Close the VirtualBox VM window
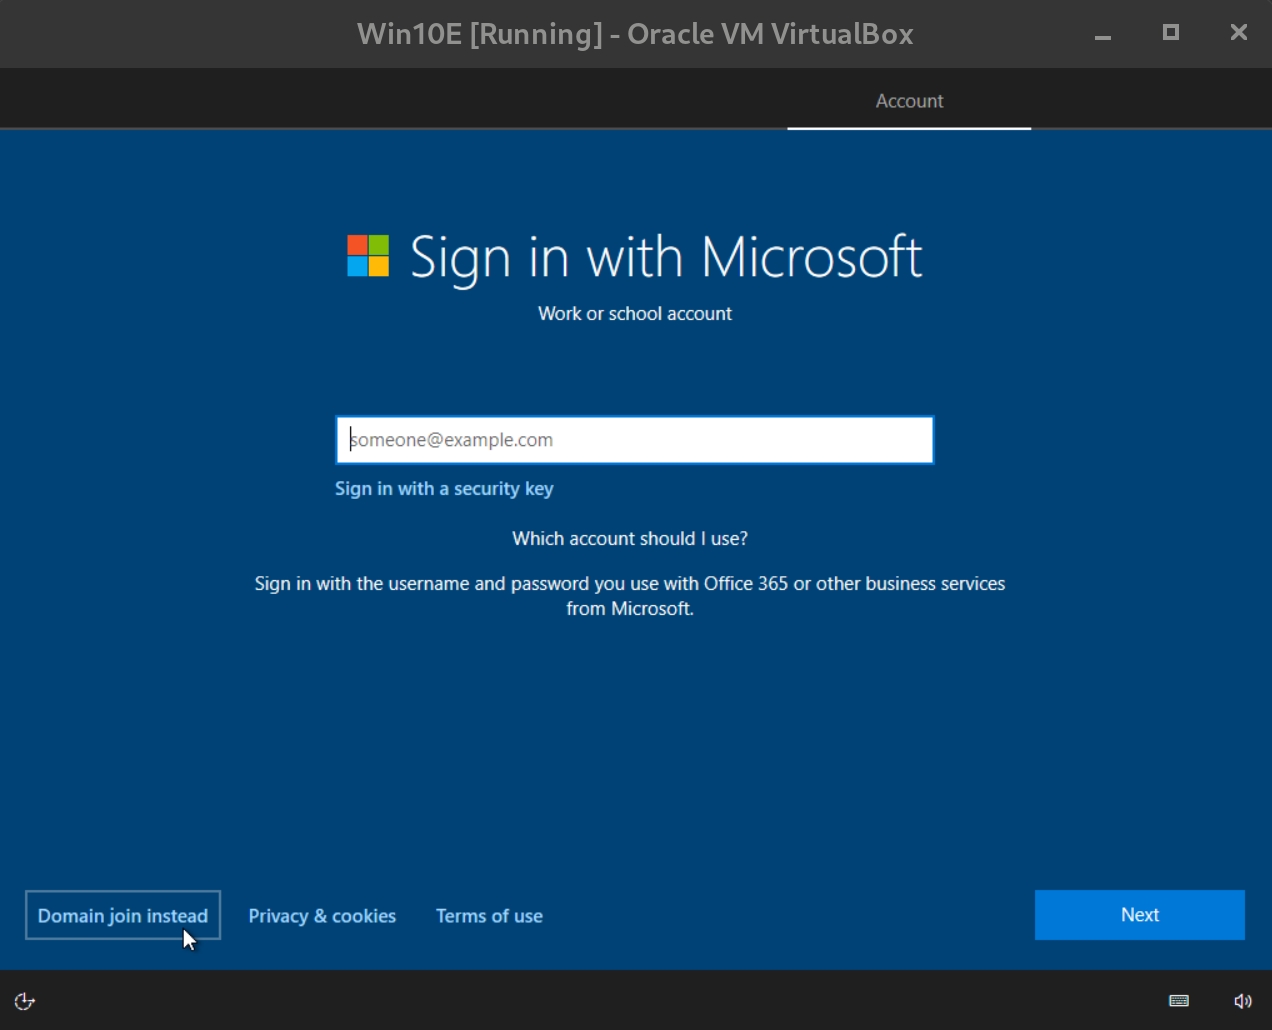The width and height of the screenshot is (1272, 1030). click(1238, 33)
